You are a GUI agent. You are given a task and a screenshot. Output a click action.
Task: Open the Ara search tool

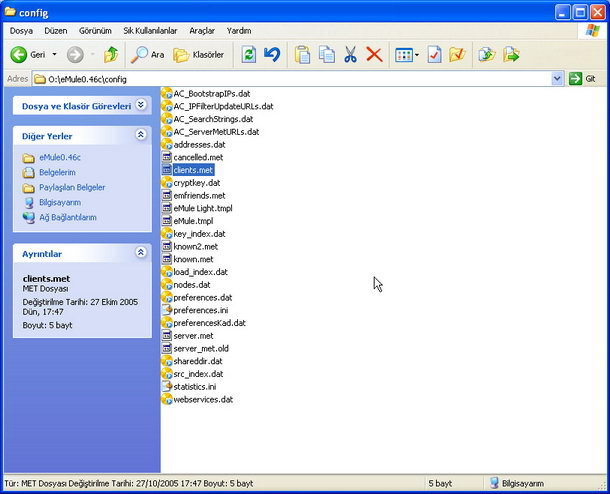(147, 55)
